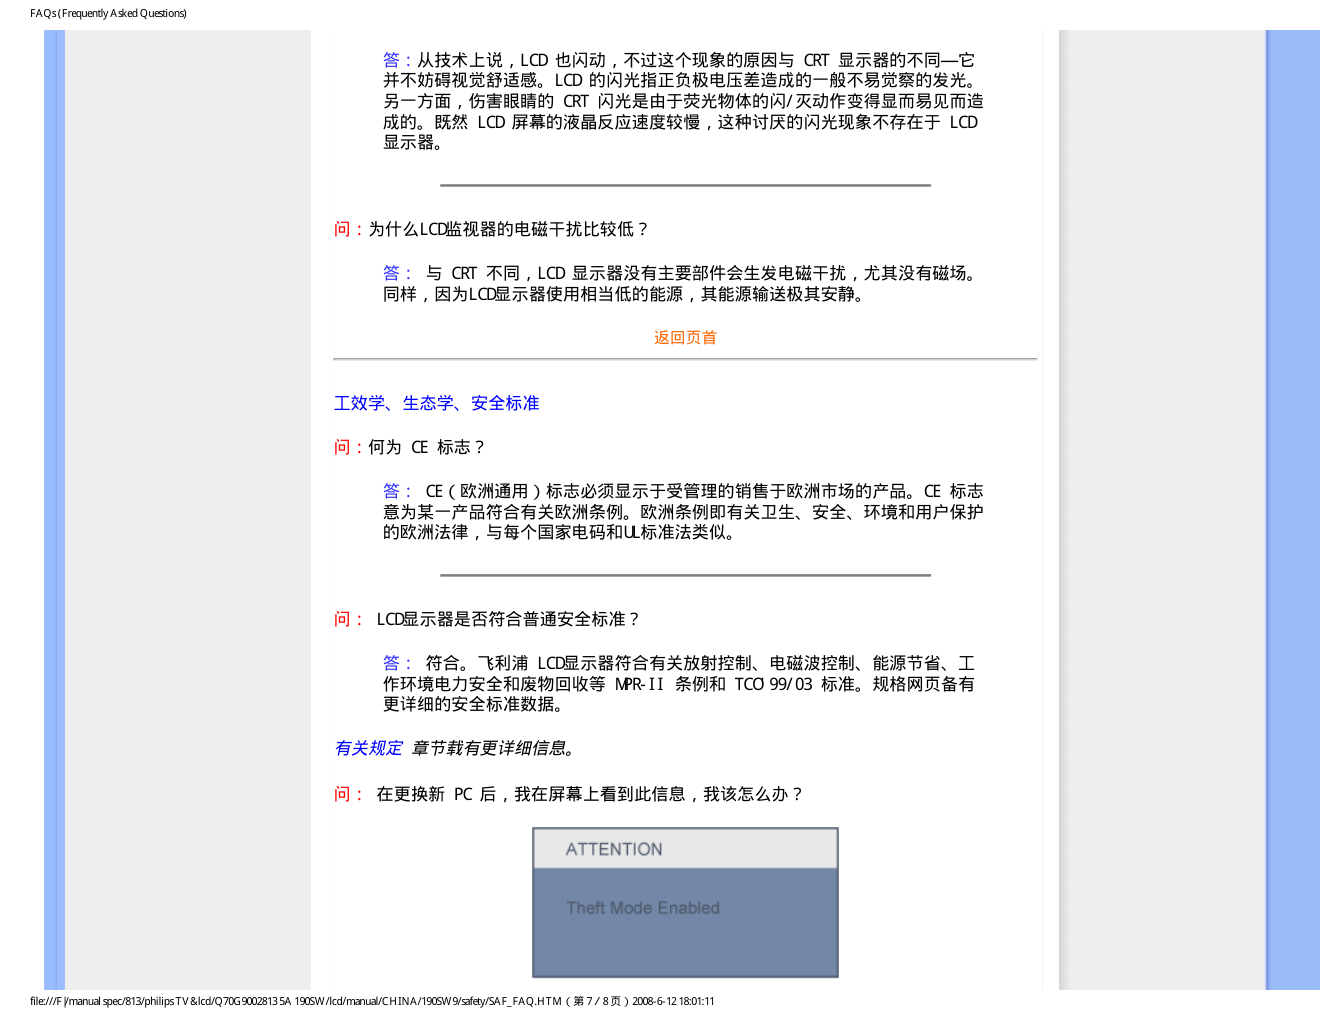Viewport: 1320px width, 1020px height.
Task: Click the answer starting 与 CRT 不同
Action: coord(683,283)
